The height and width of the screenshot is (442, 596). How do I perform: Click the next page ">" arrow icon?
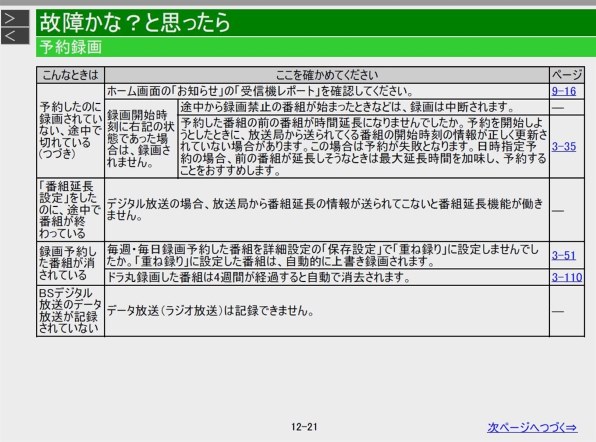(15, 18)
